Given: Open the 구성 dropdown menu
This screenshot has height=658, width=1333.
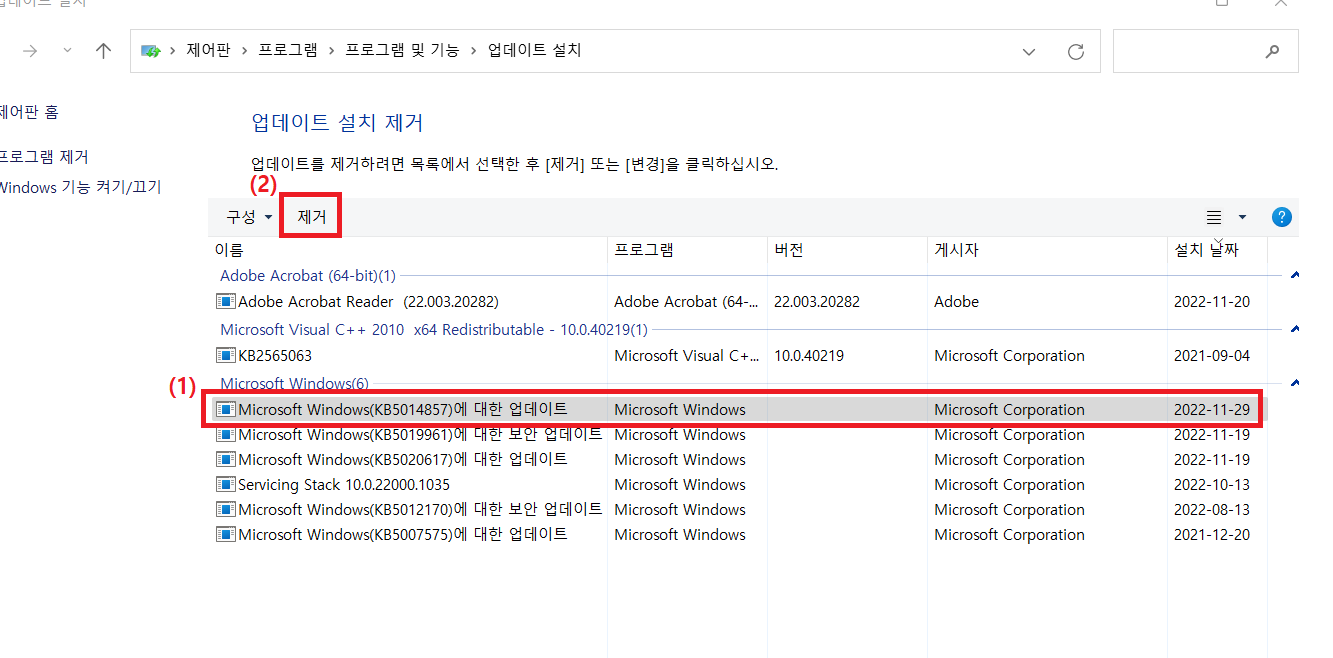Looking at the screenshot, I should click(249, 217).
